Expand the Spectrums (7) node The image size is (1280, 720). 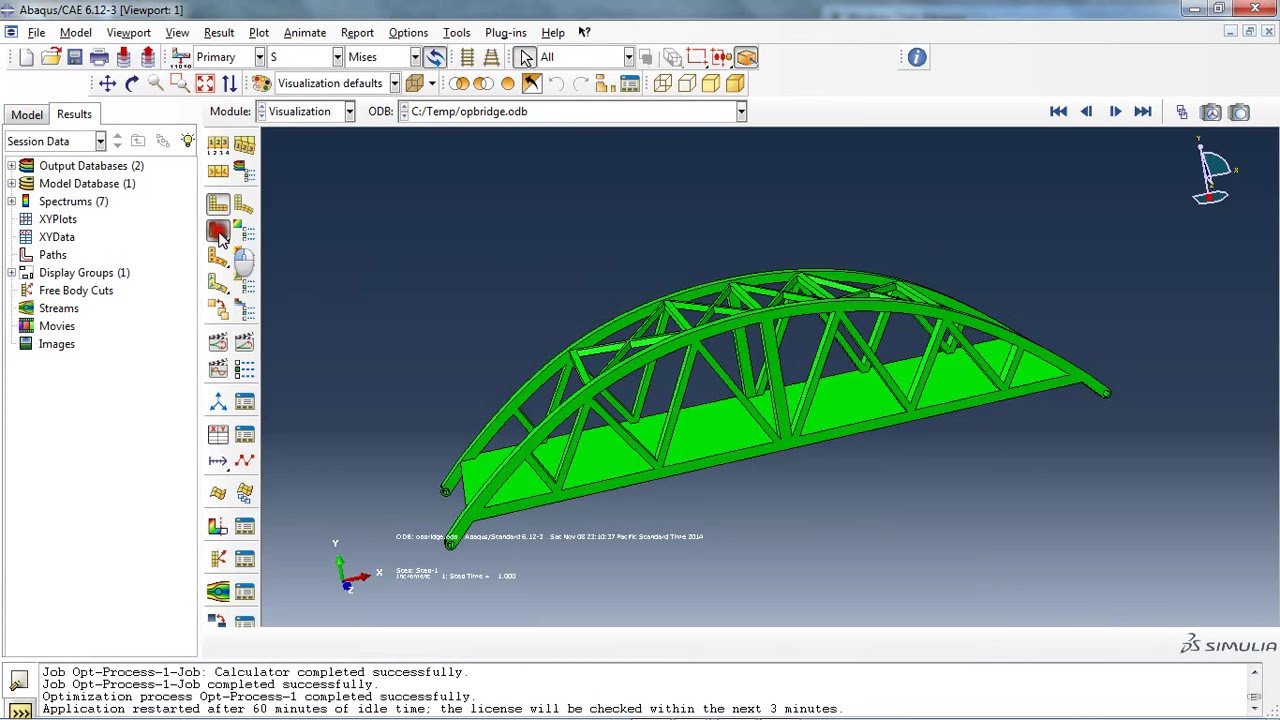point(11,202)
